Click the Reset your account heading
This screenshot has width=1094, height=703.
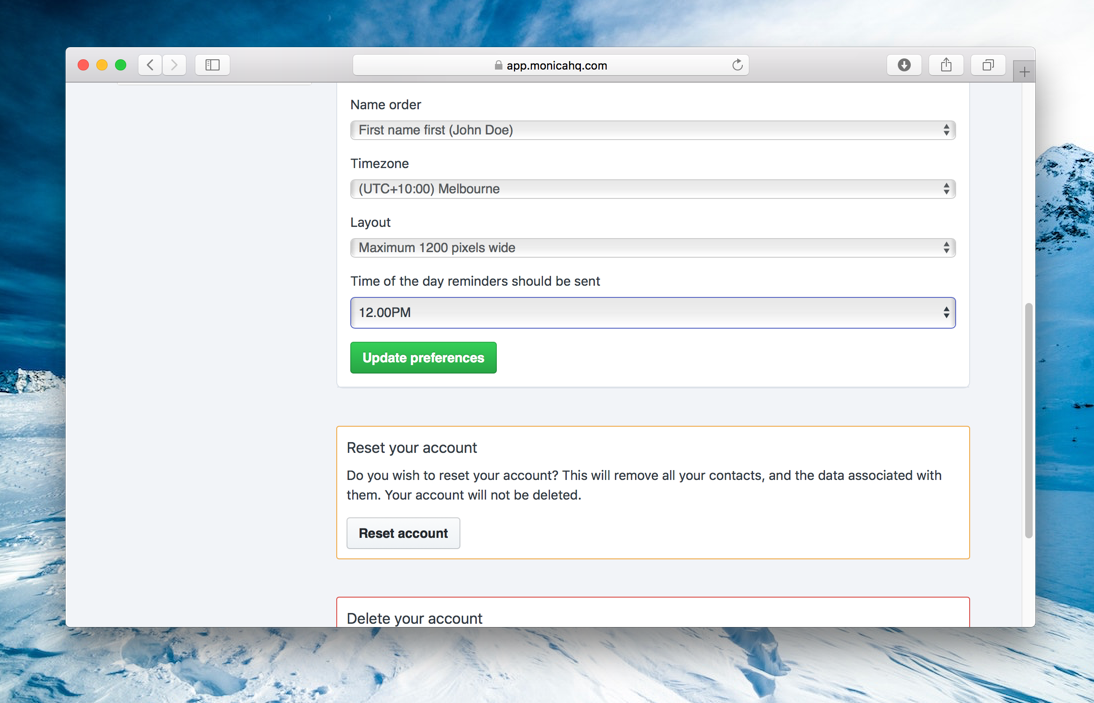click(x=412, y=448)
